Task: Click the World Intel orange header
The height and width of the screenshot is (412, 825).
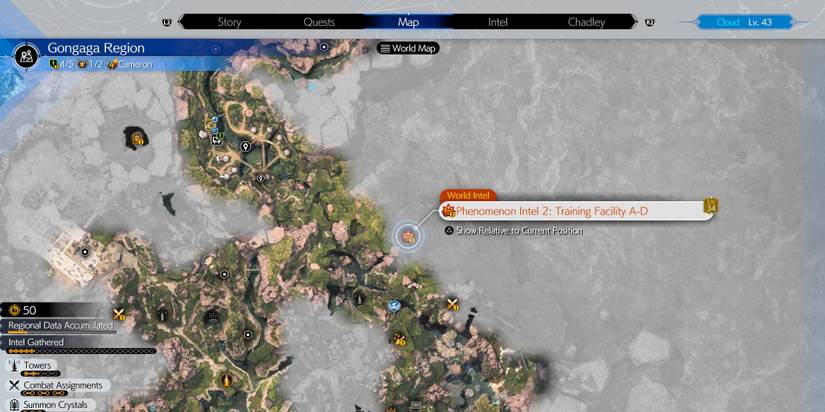Action: 468,195
